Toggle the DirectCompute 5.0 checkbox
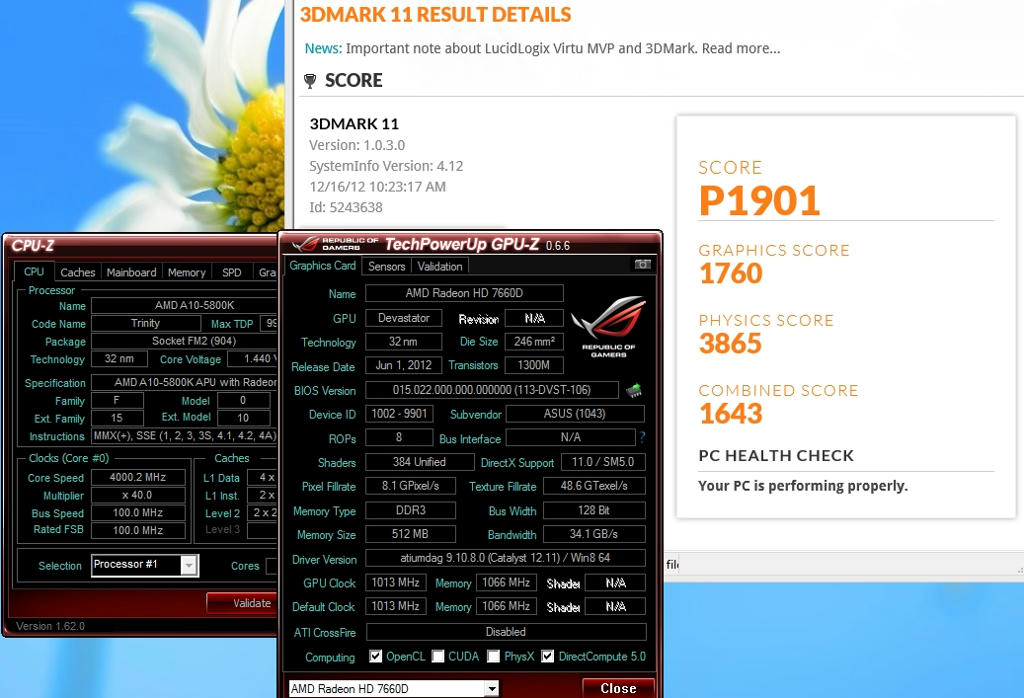Viewport: 1024px width, 698px height. pyautogui.click(x=548, y=656)
